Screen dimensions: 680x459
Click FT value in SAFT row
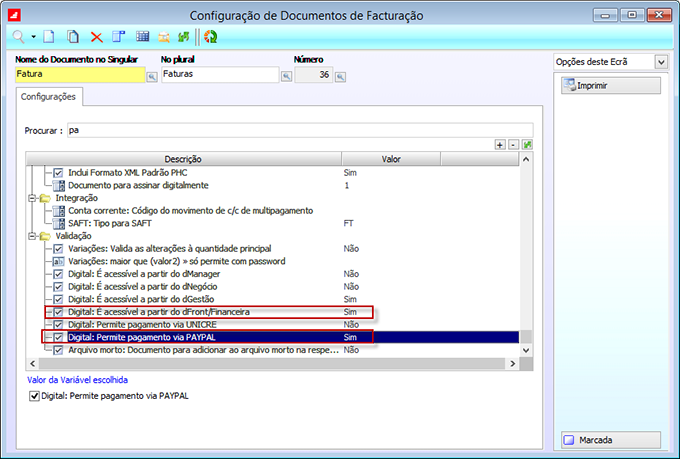[348, 223]
